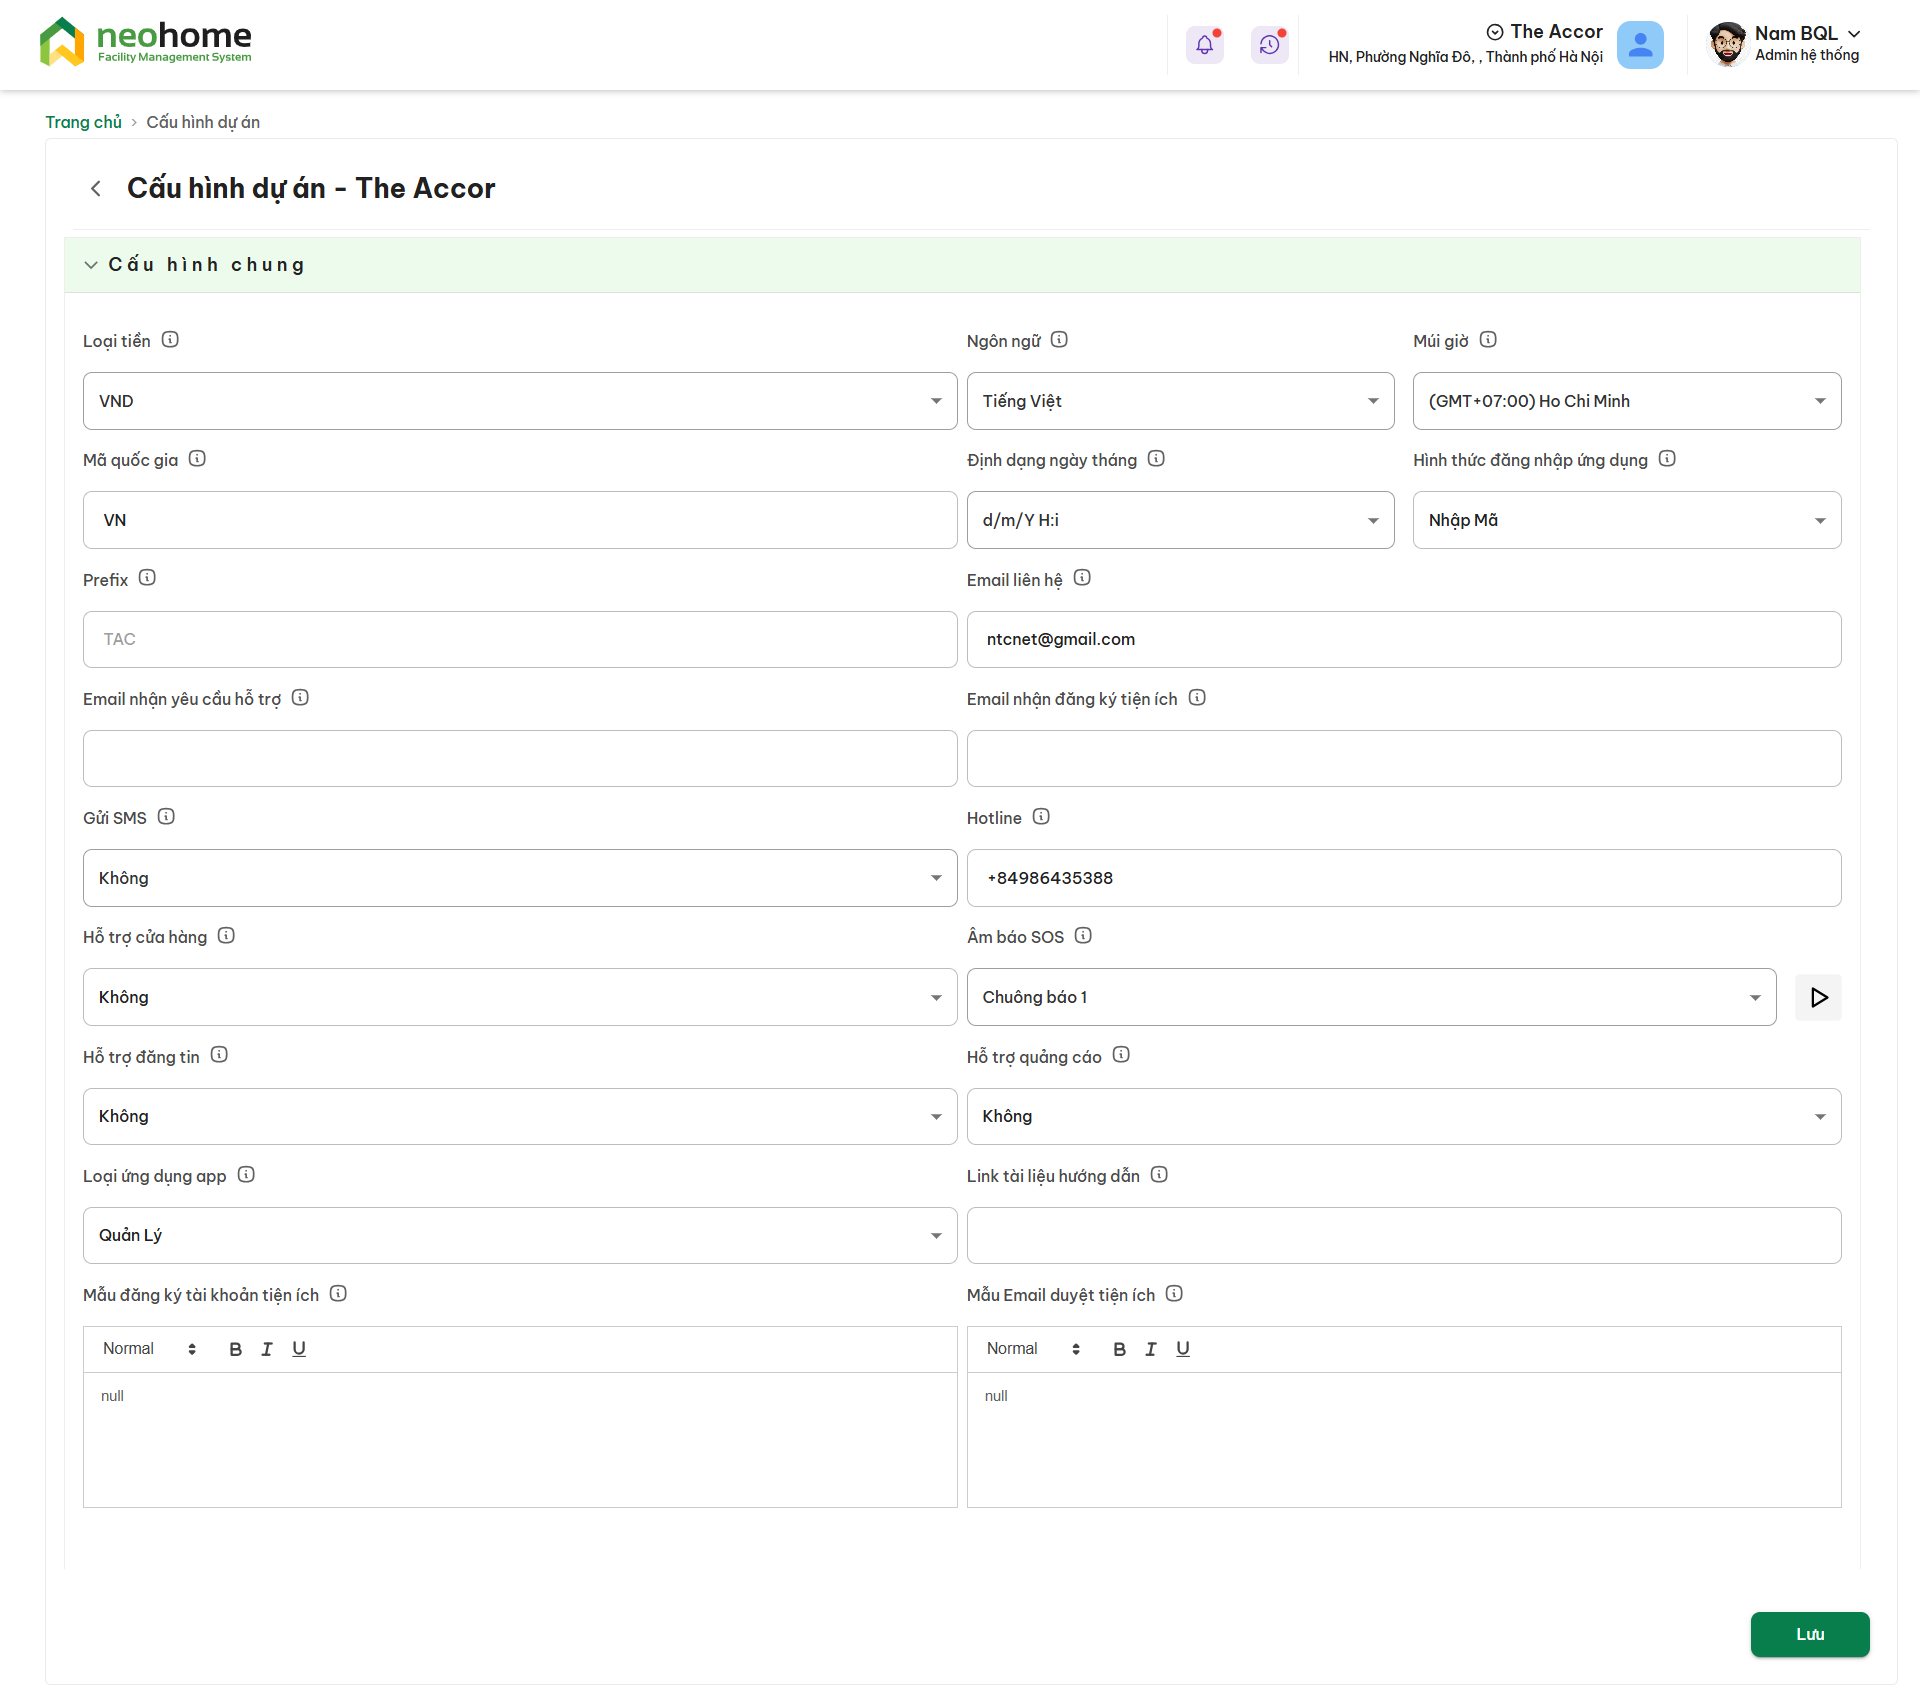Open the Ngôn ngữ Tiếng Việt dropdown
The width and height of the screenshot is (1920, 1707).
(1180, 401)
